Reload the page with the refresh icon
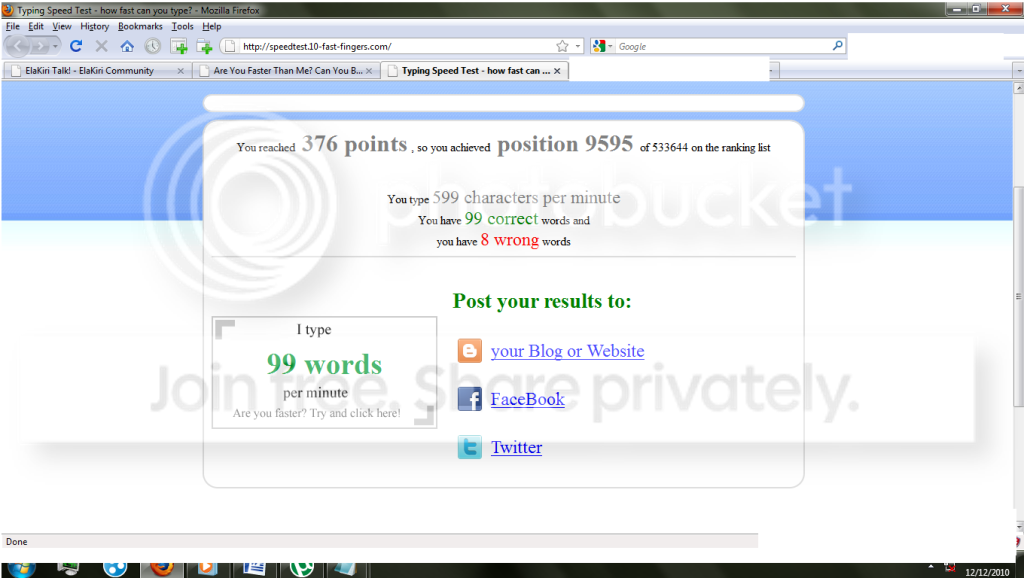The height and width of the screenshot is (578, 1024). click(76, 46)
